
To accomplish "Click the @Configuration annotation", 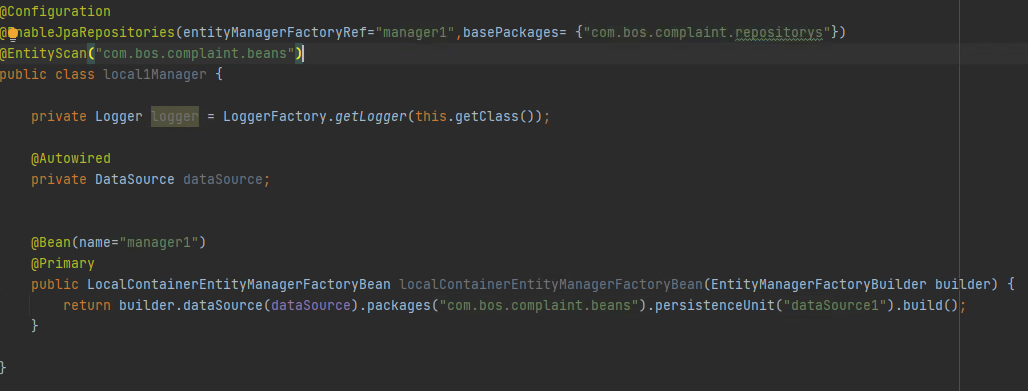I will tap(55, 11).
